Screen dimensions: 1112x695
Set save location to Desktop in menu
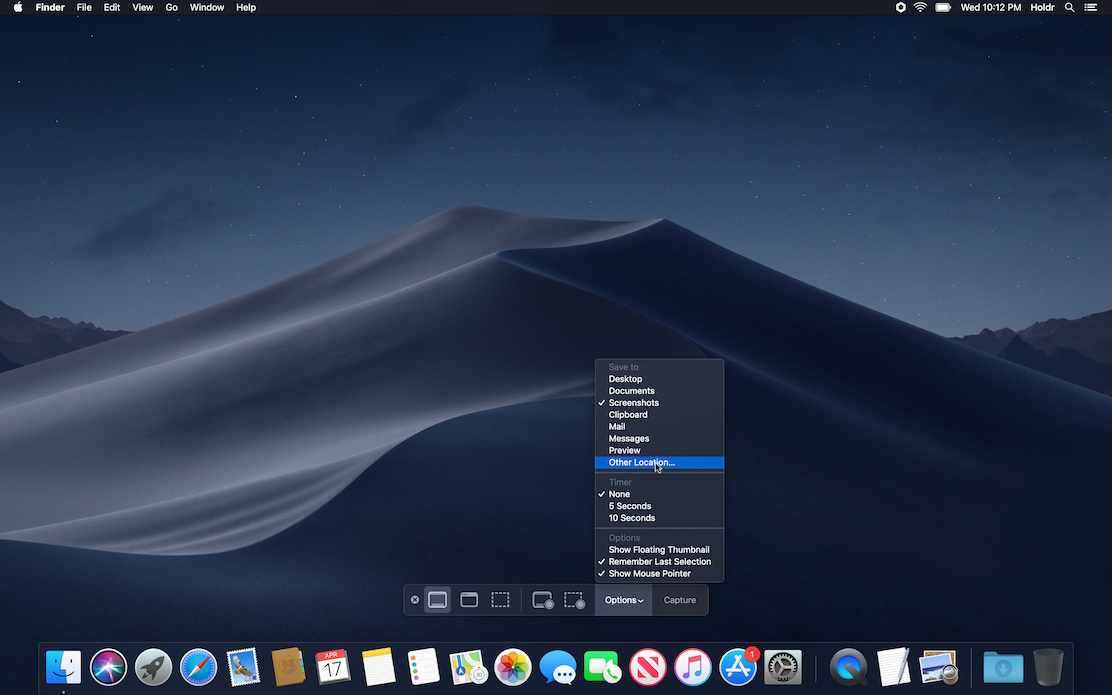(660, 379)
